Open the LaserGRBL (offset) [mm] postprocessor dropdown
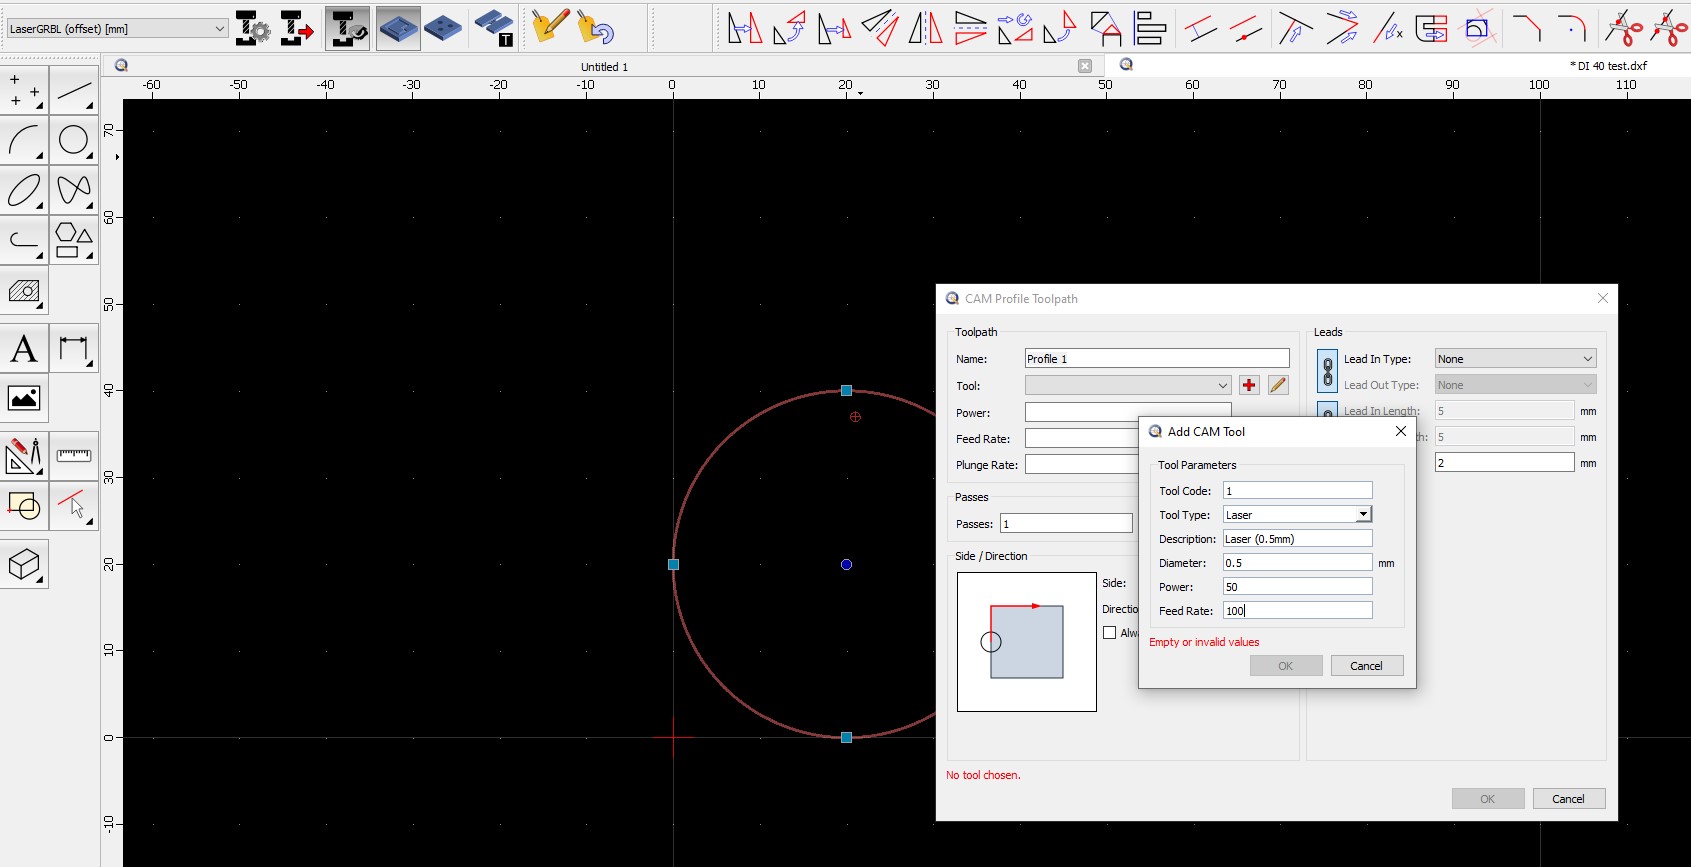 [118, 29]
